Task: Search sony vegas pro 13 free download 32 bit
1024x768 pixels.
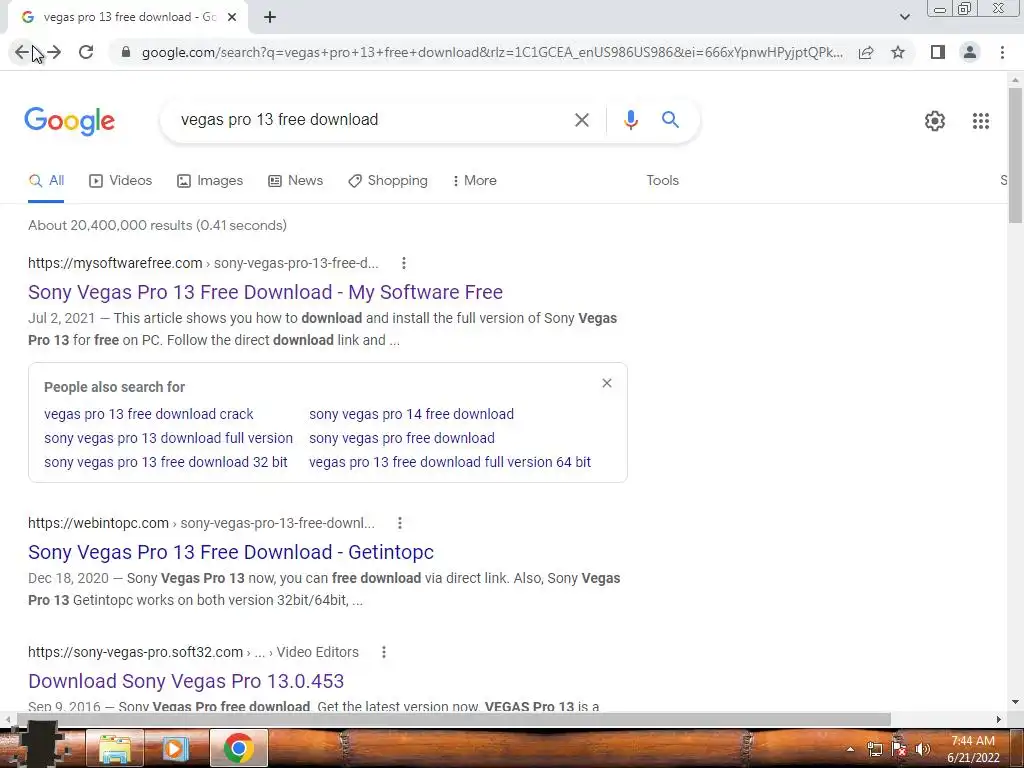Action: click(x=166, y=462)
